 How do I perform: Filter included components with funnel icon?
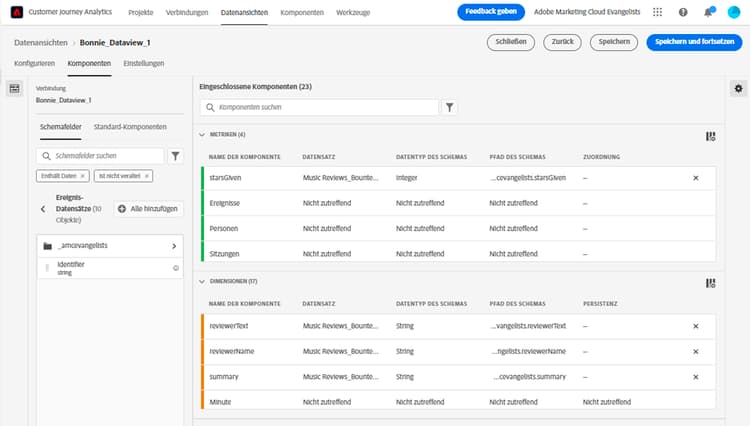click(450, 108)
